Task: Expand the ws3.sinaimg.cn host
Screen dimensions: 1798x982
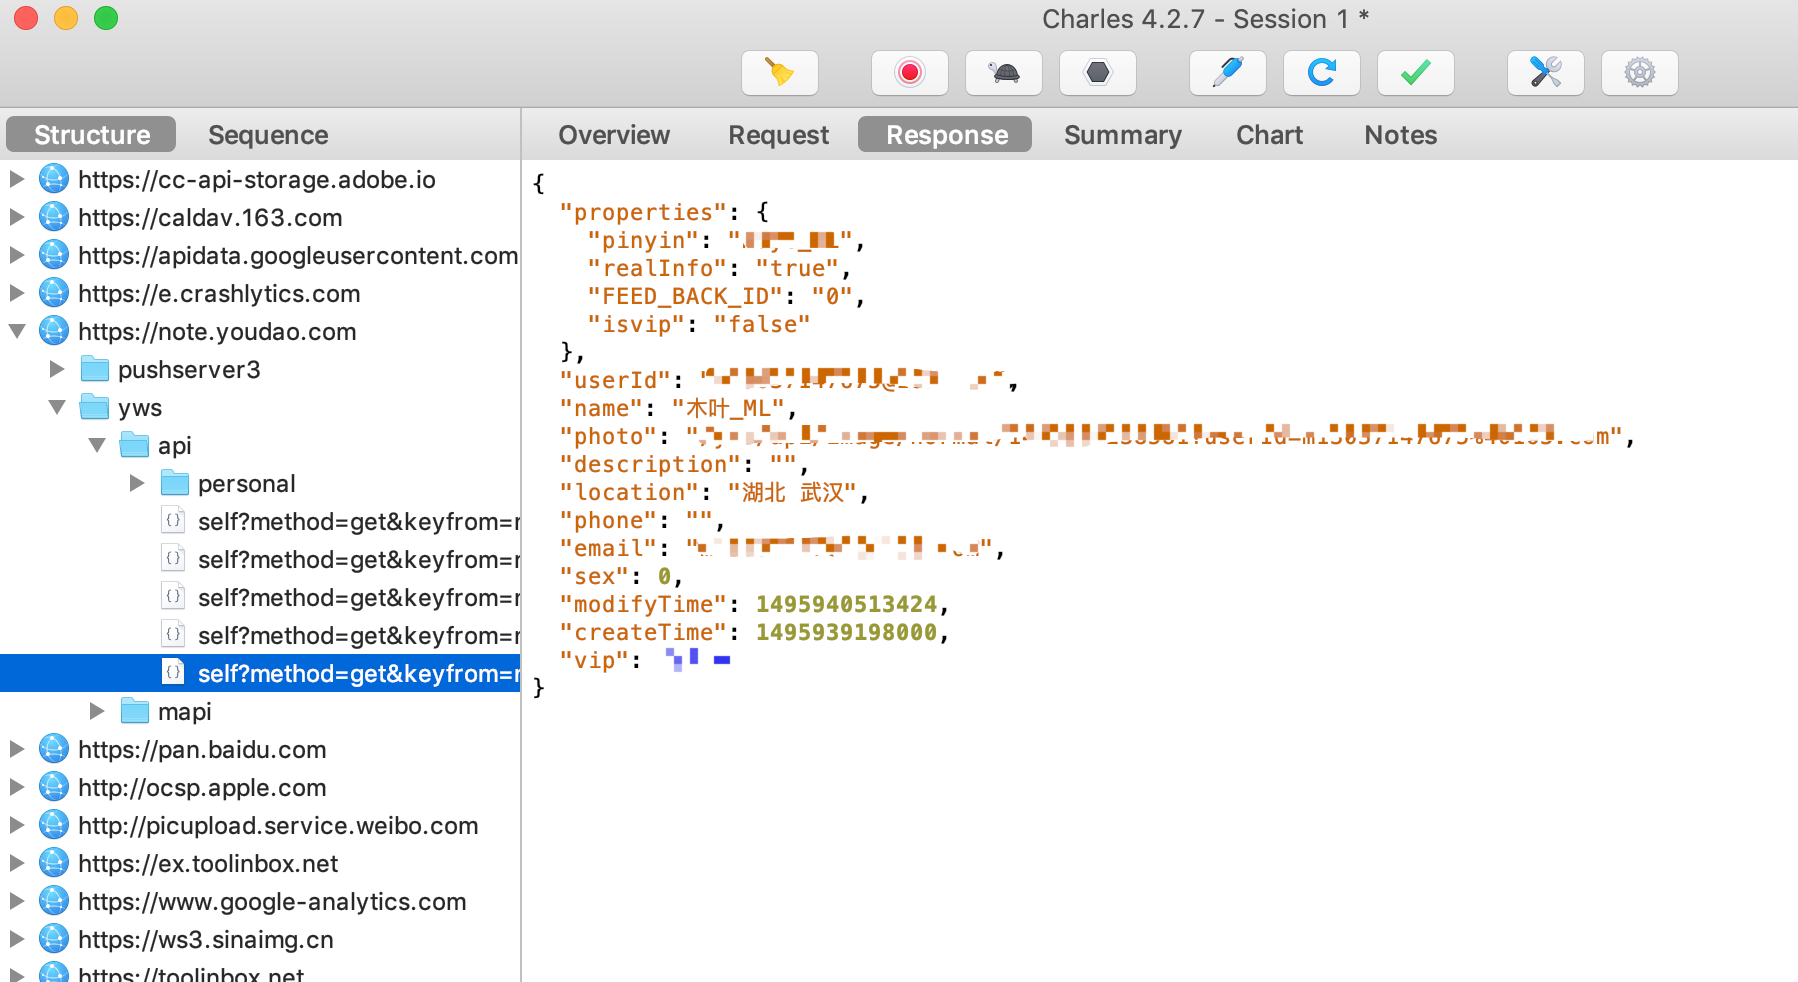Action: tap(17, 939)
